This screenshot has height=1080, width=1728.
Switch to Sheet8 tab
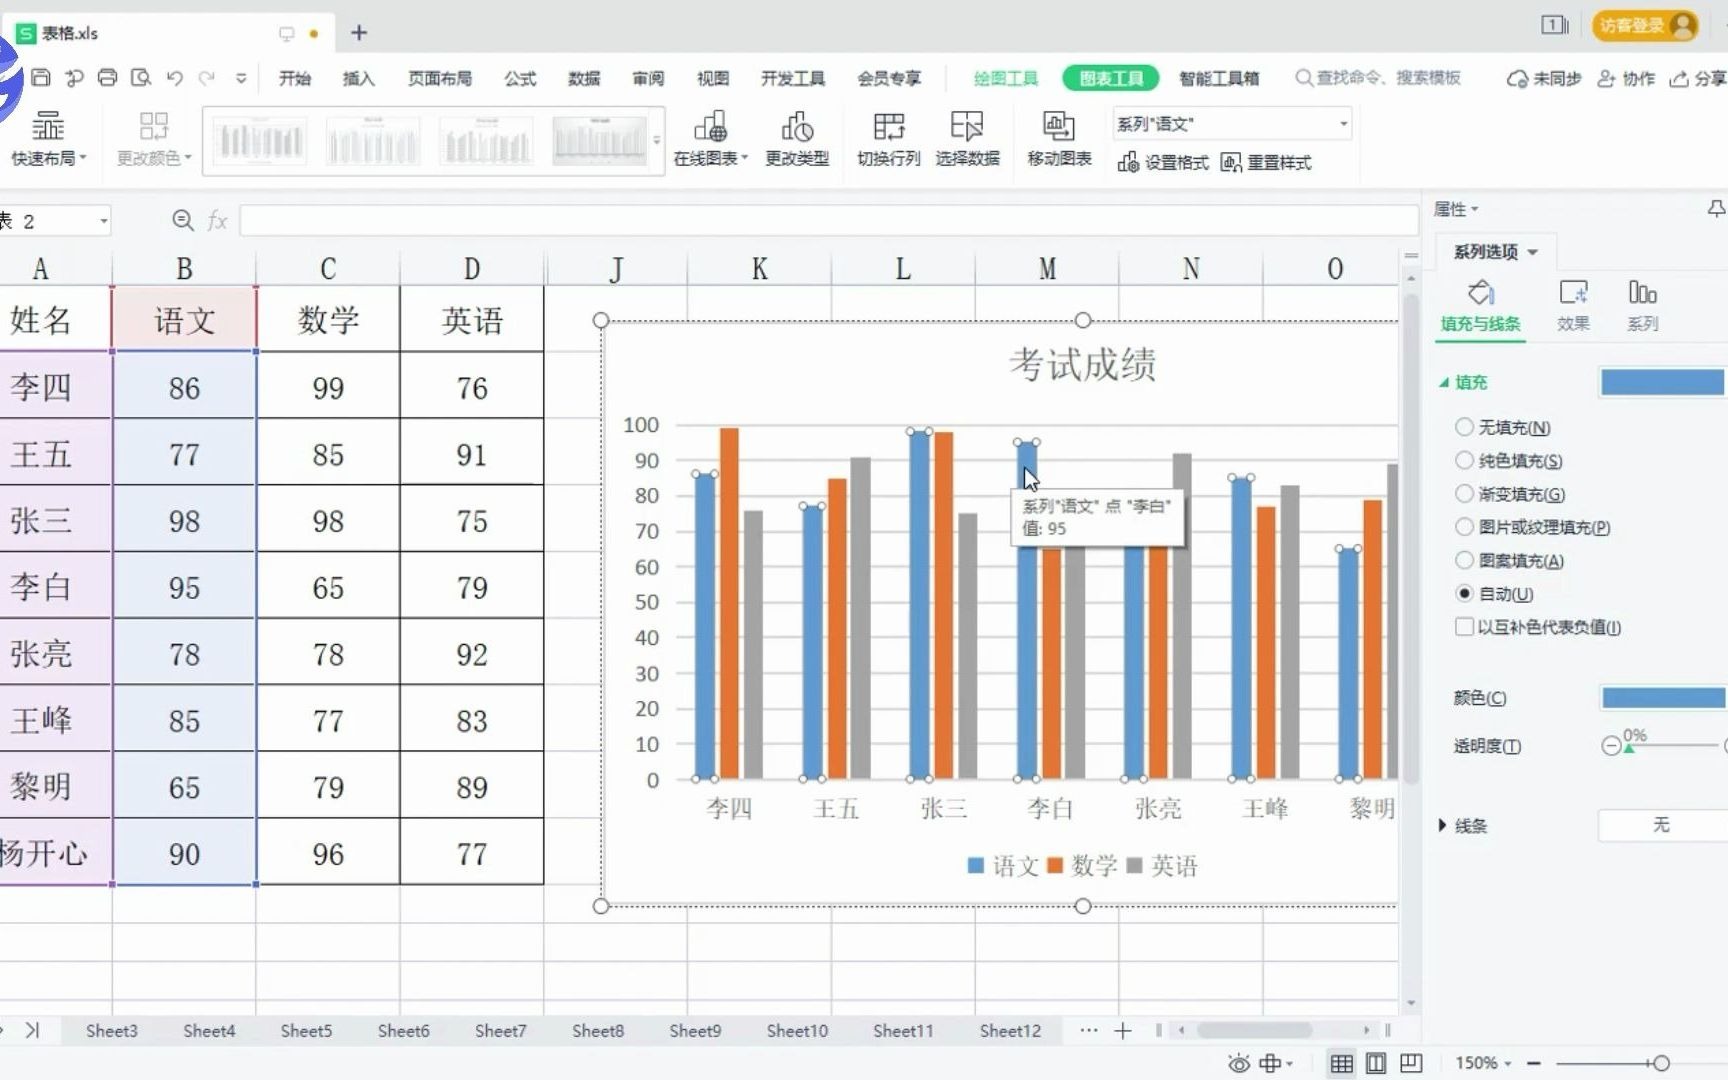598,1030
